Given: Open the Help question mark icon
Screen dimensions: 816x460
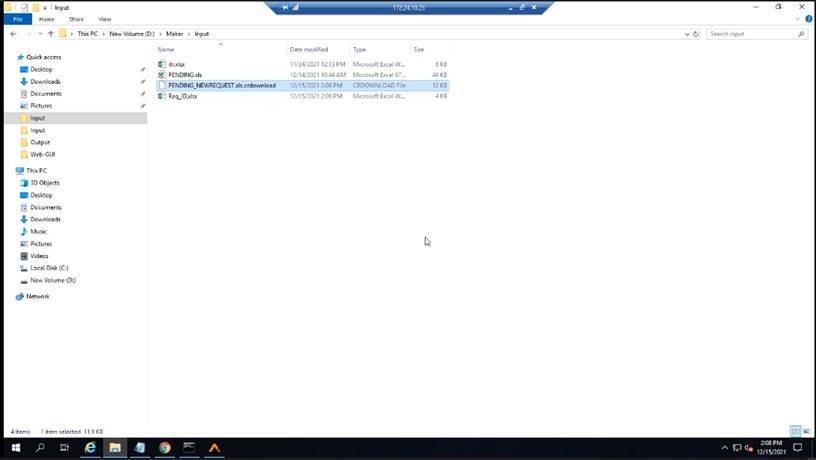Looking at the screenshot, I should [806, 19].
